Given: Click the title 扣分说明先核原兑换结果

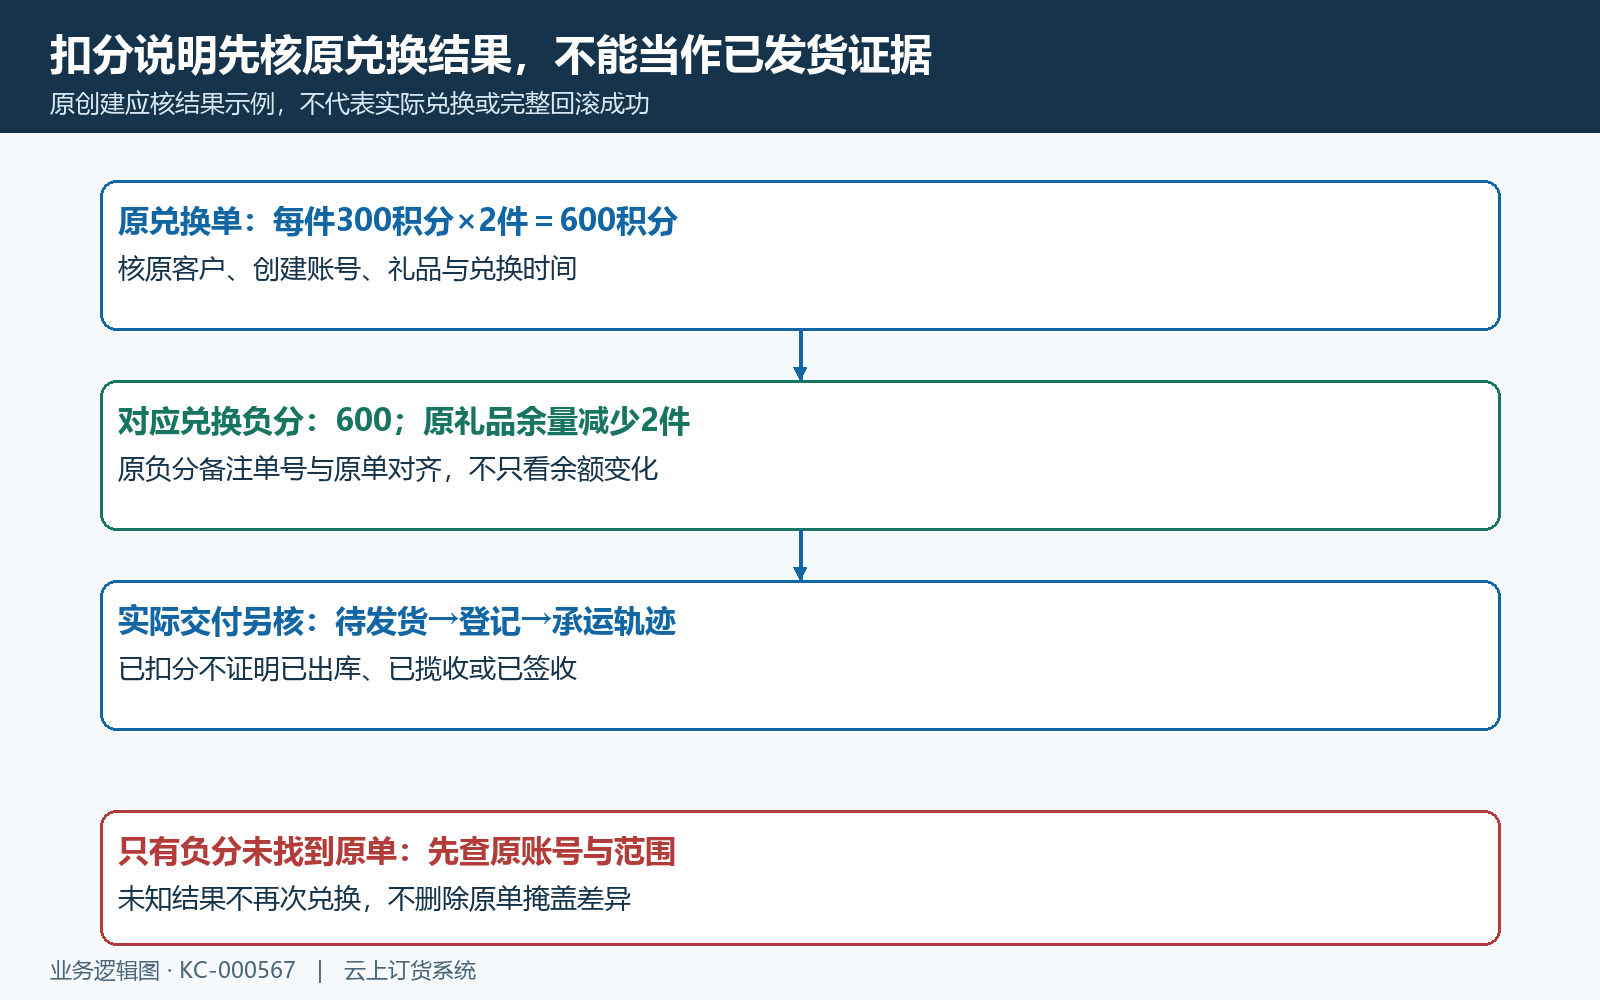Looking at the screenshot, I should pyautogui.click(x=281, y=55).
